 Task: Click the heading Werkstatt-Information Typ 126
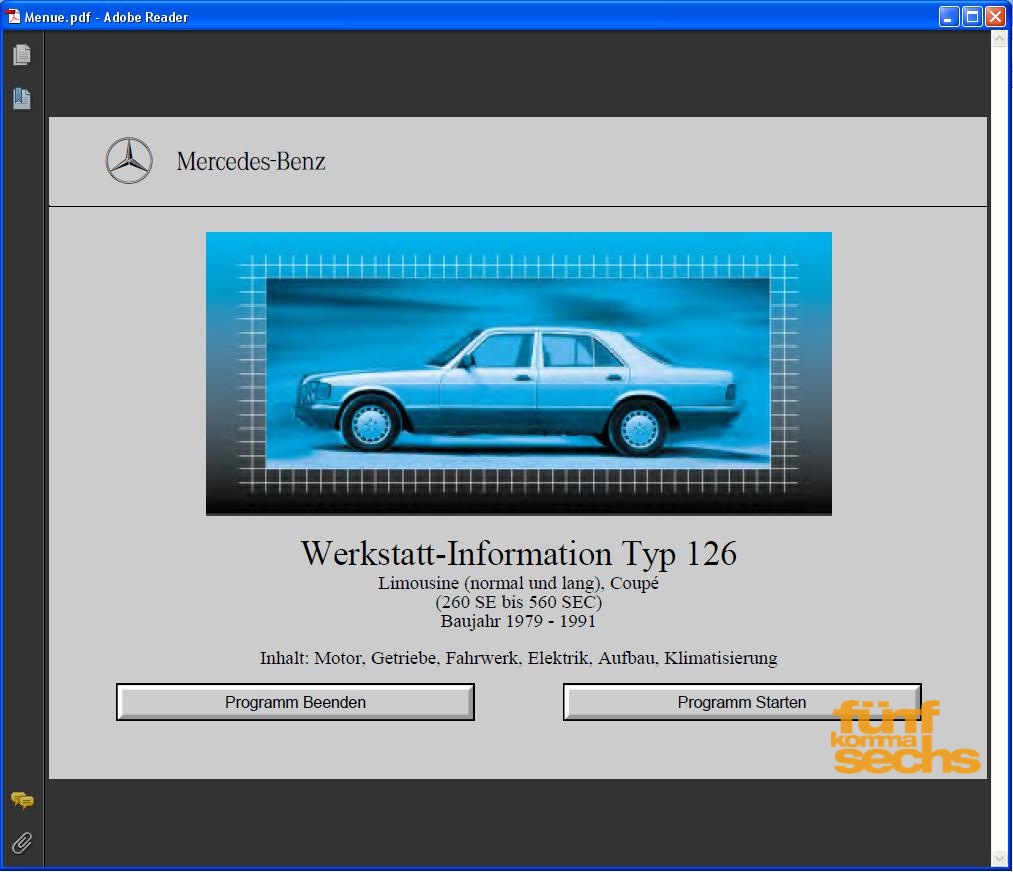click(x=519, y=554)
